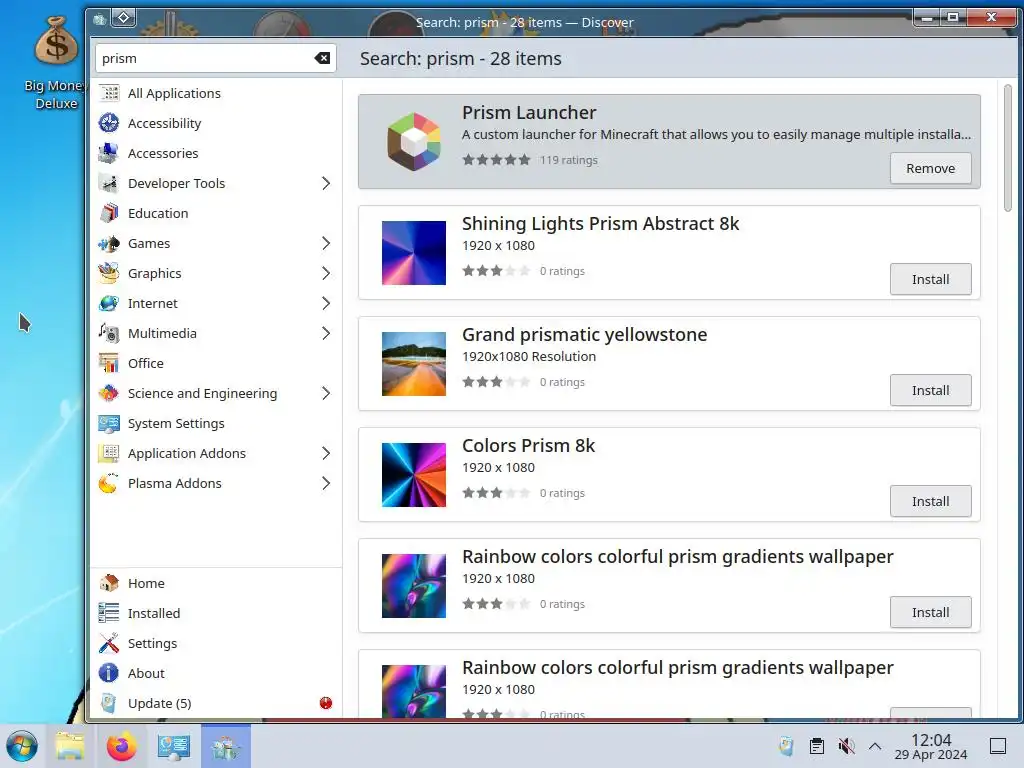Click the Accessories category icon
1024x768 pixels.
[x=109, y=153]
